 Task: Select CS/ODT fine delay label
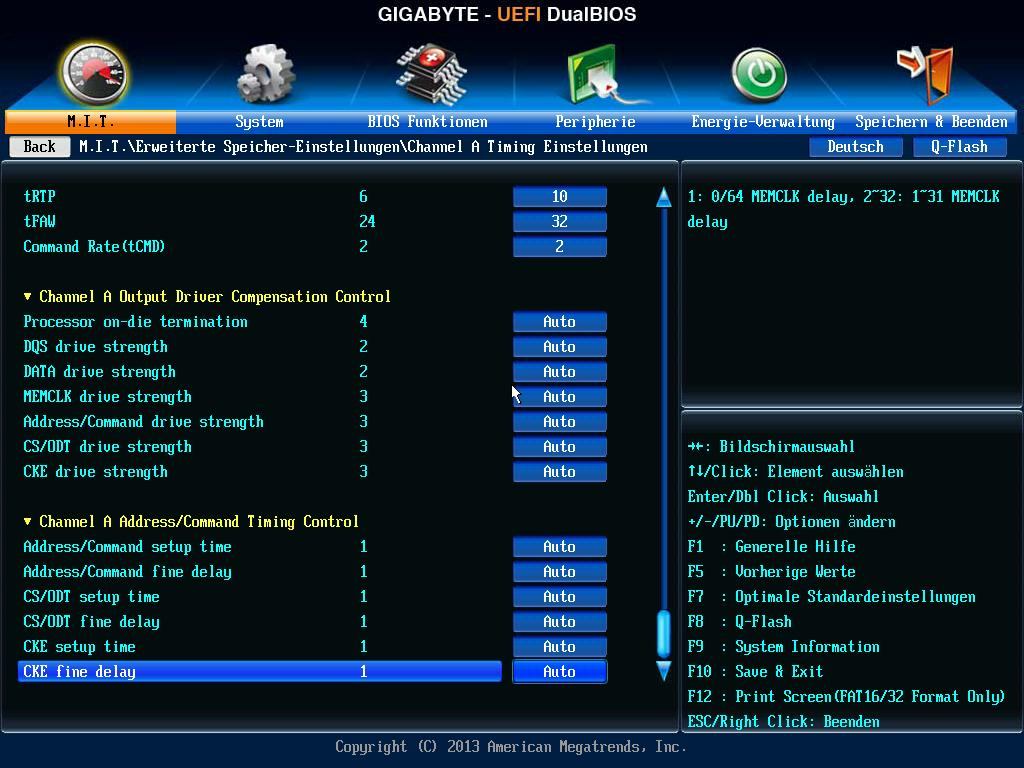(x=92, y=622)
